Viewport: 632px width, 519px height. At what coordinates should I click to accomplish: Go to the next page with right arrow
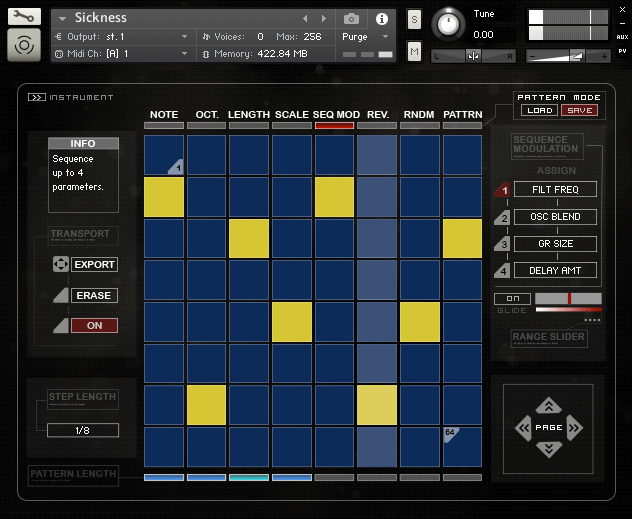pyautogui.click(x=574, y=427)
